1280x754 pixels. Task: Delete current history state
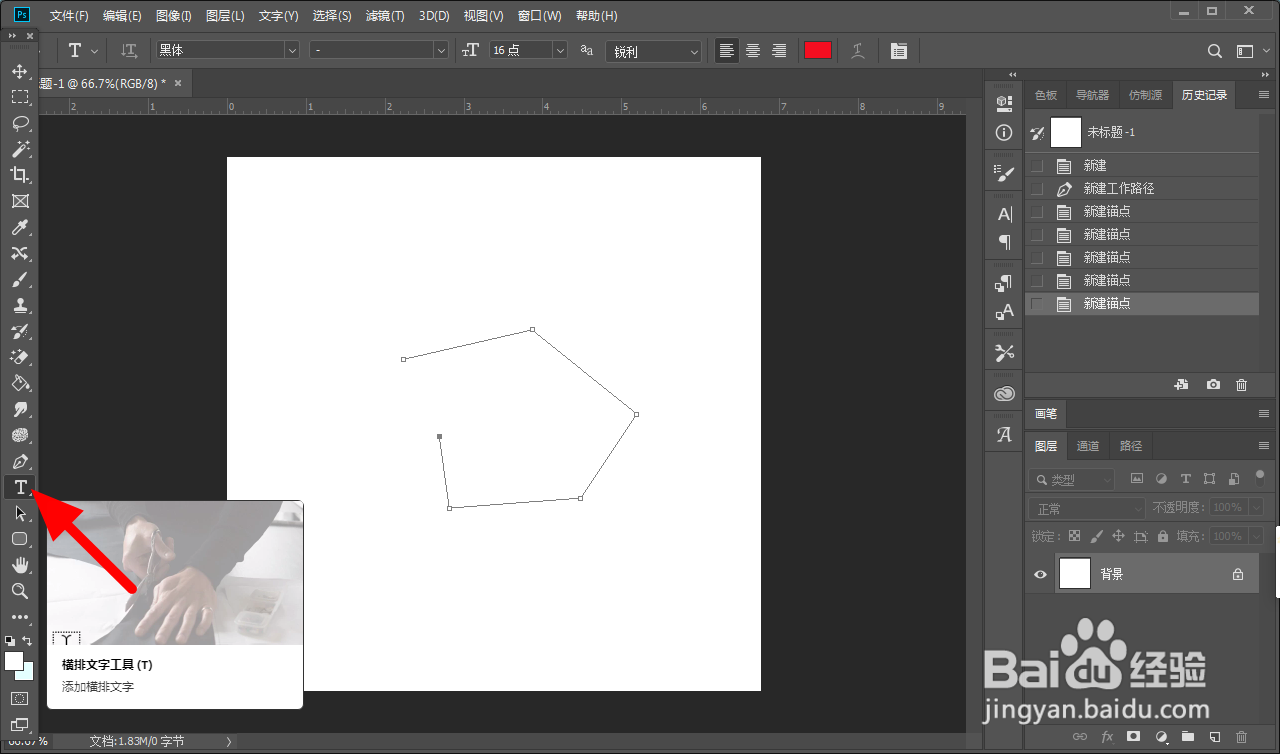coord(1241,384)
